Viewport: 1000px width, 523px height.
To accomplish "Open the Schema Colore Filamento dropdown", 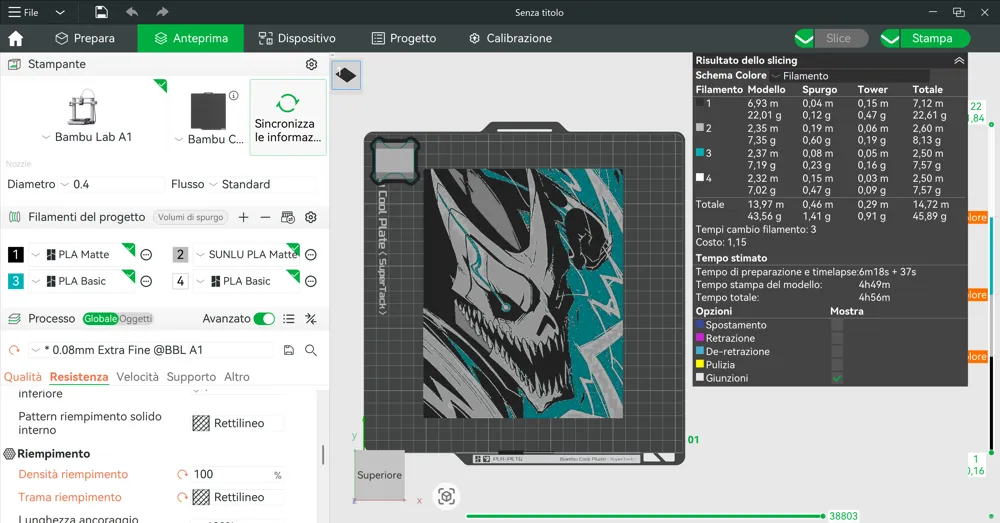I will (851, 76).
